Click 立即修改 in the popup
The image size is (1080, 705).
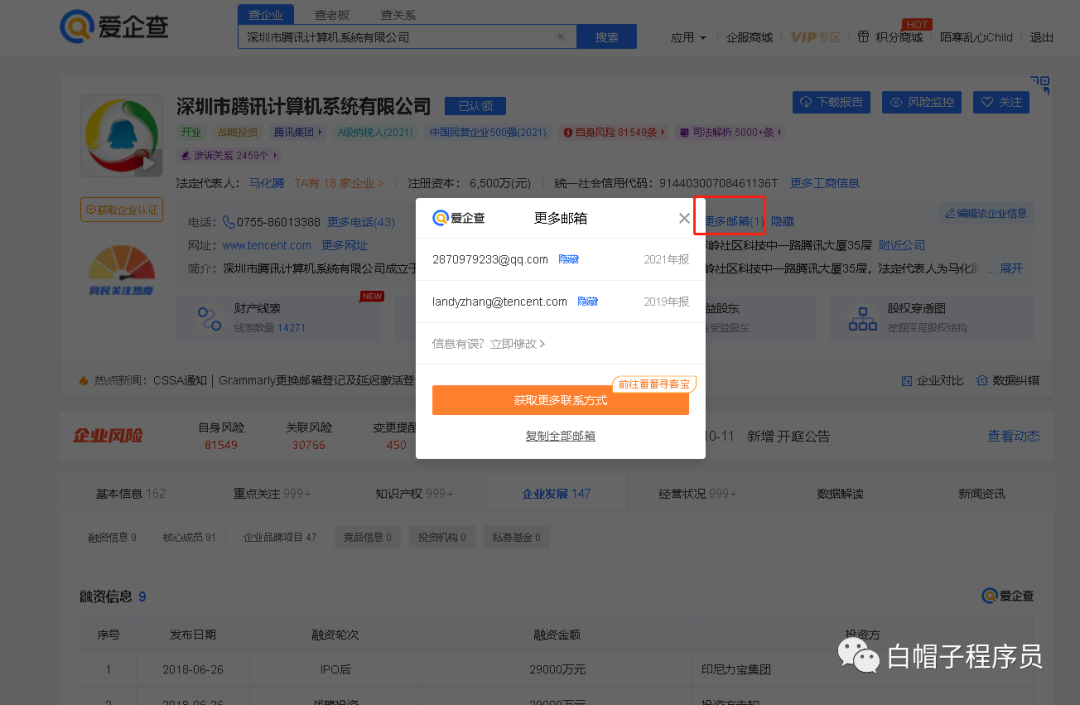coord(517,344)
